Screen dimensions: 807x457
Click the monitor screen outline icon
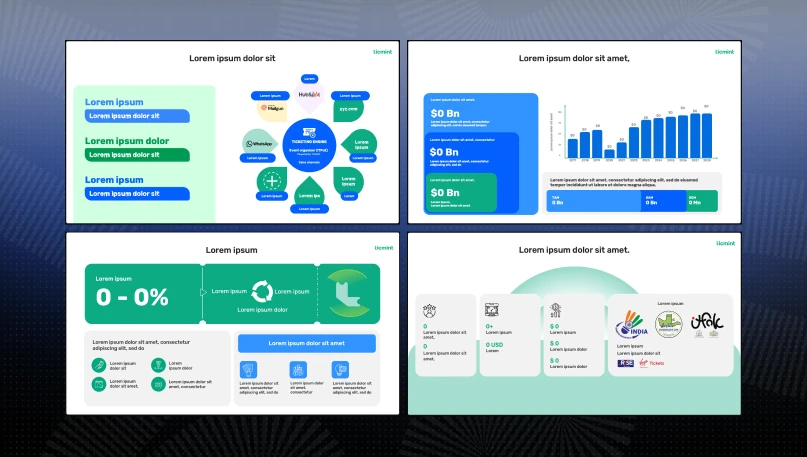click(x=492, y=310)
